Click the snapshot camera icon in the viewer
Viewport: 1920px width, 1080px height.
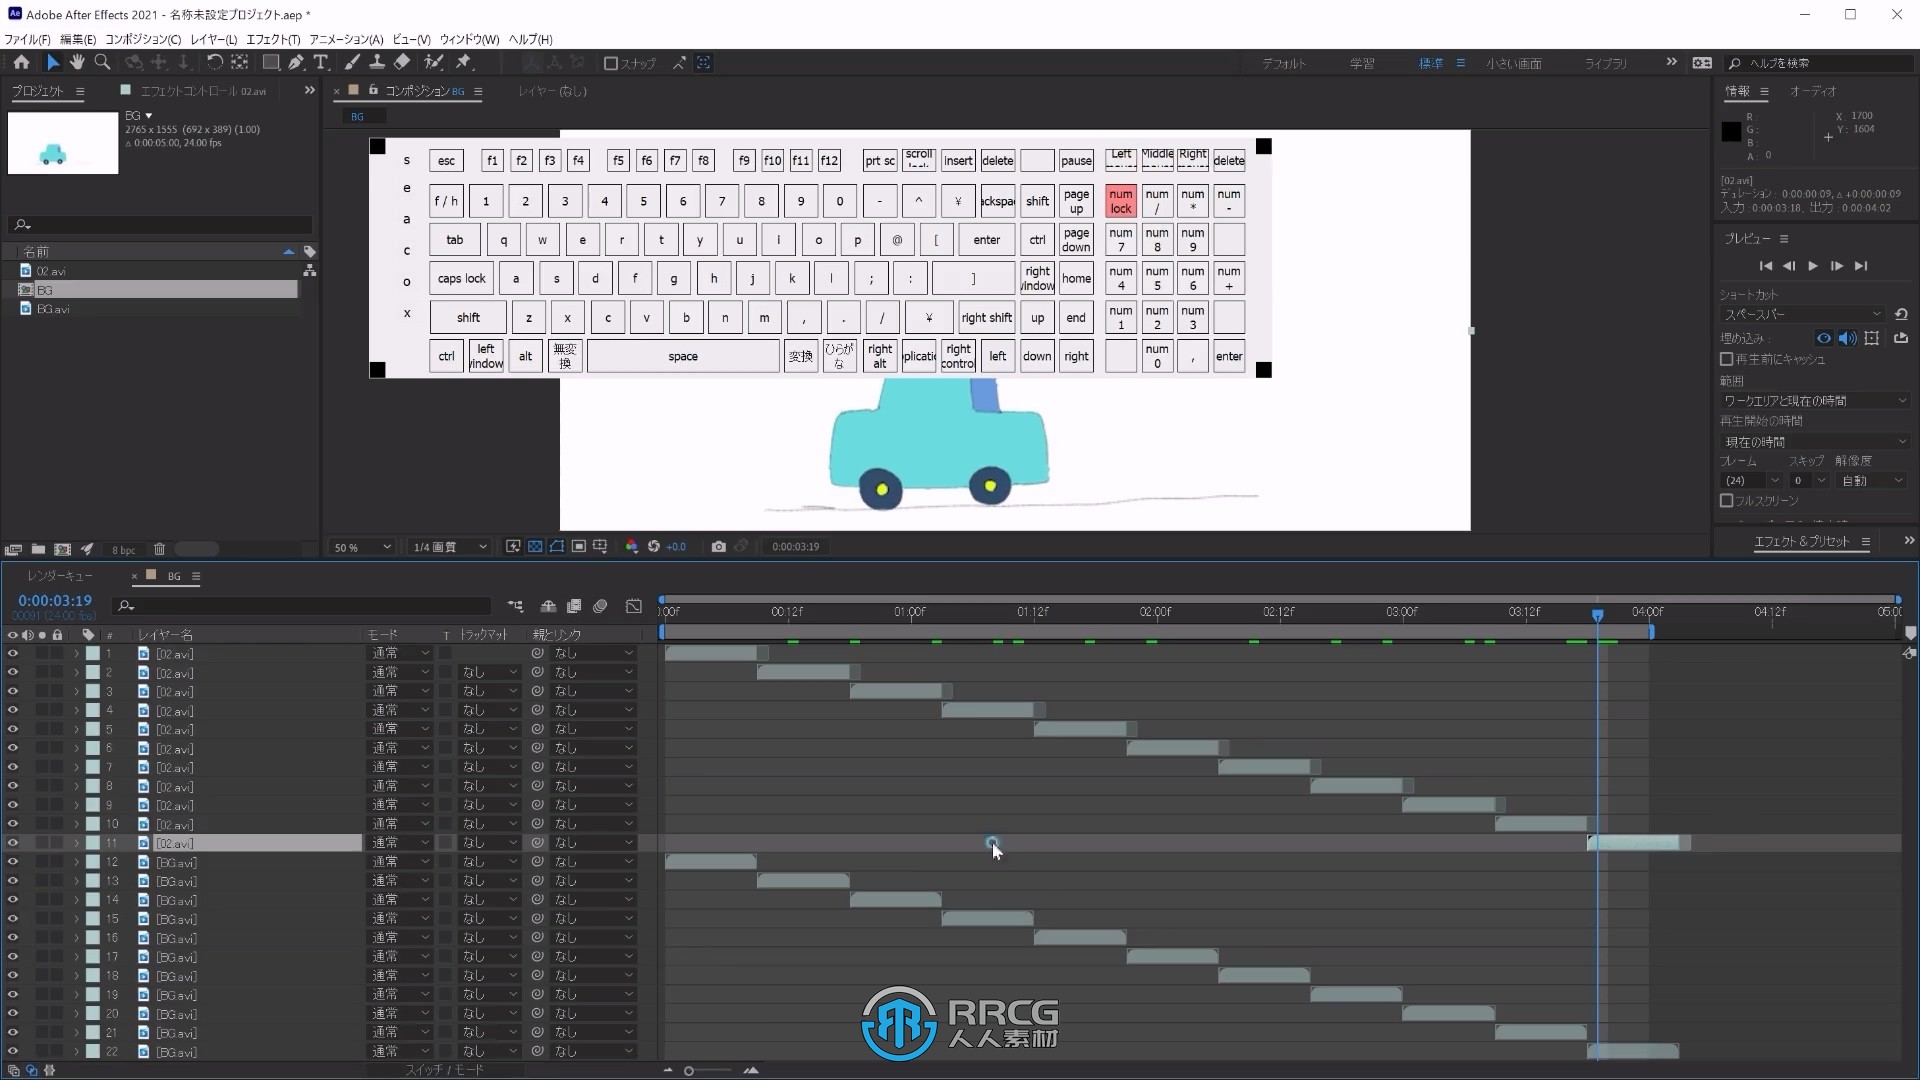tap(718, 547)
